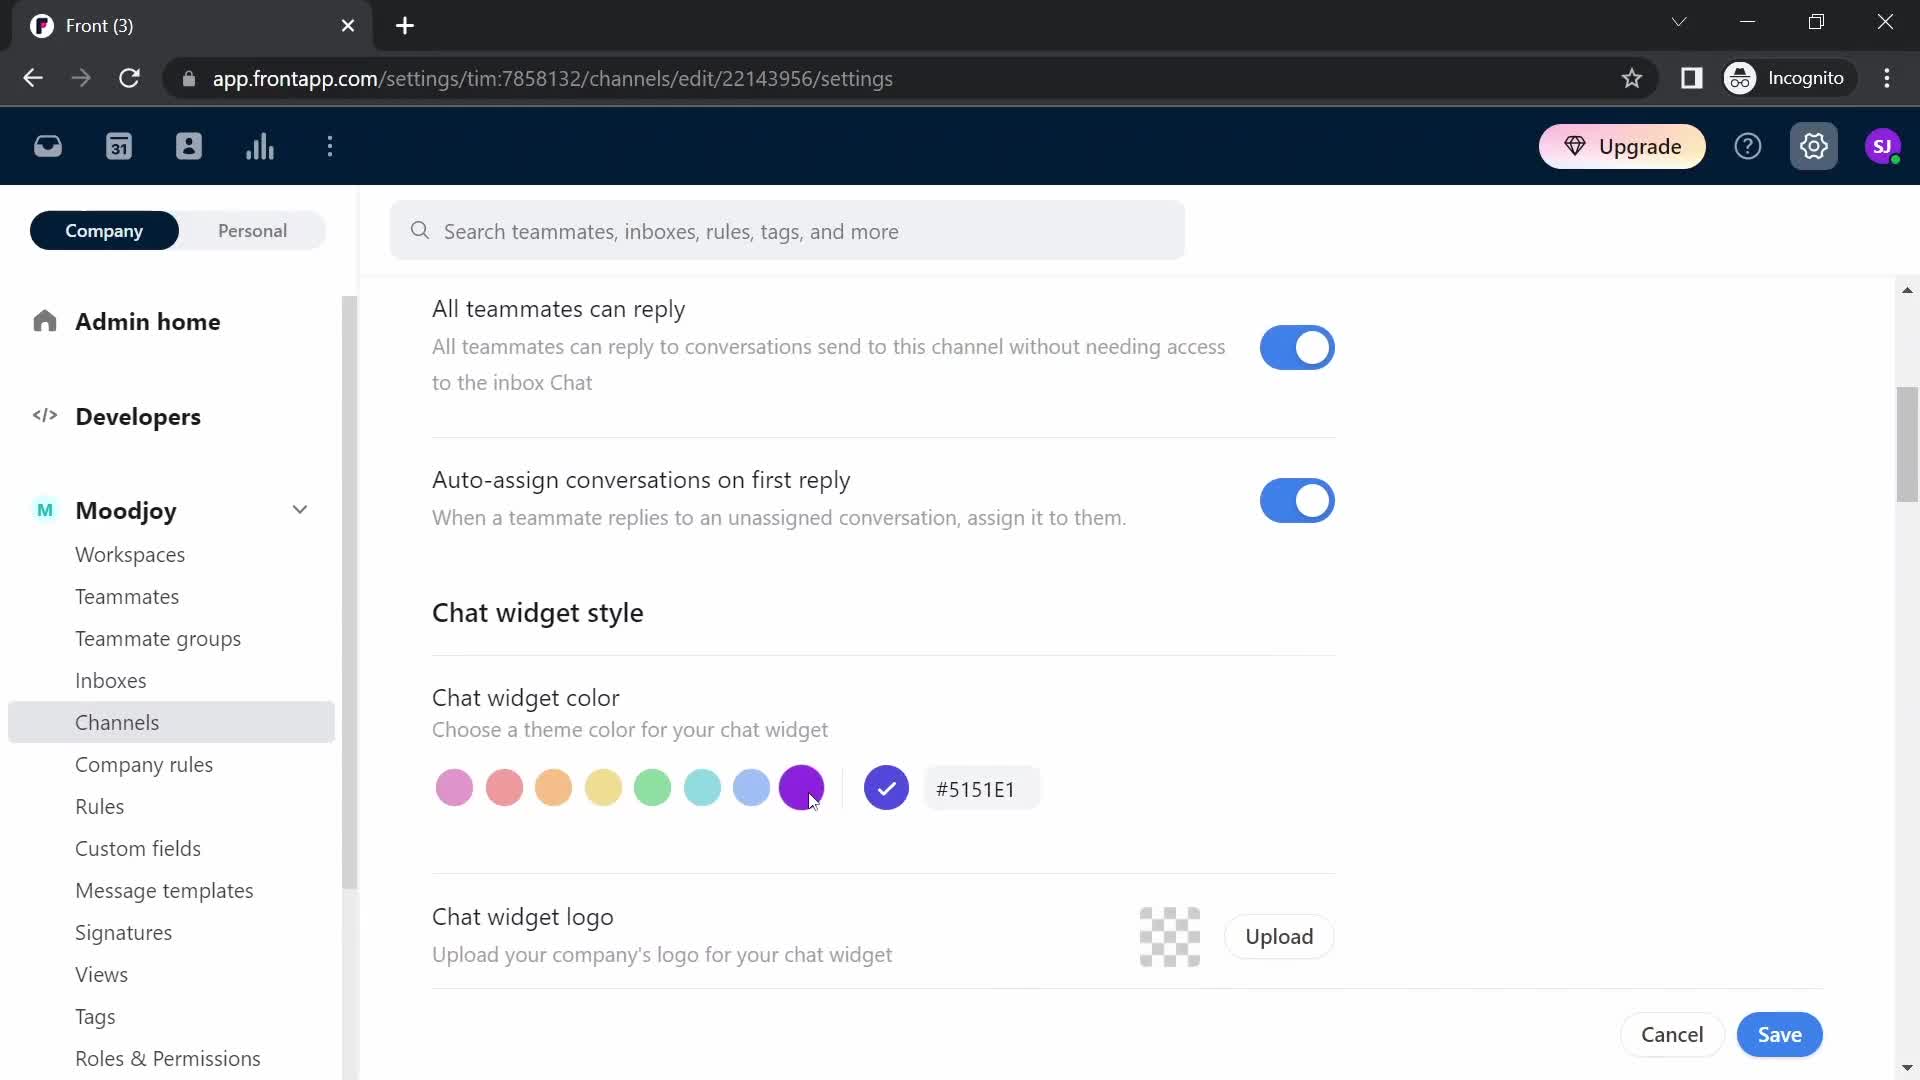The width and height of the screenshot is (1920, 1080).
Task: Click the More options icon in top toolbar
Action: [330, 146]
